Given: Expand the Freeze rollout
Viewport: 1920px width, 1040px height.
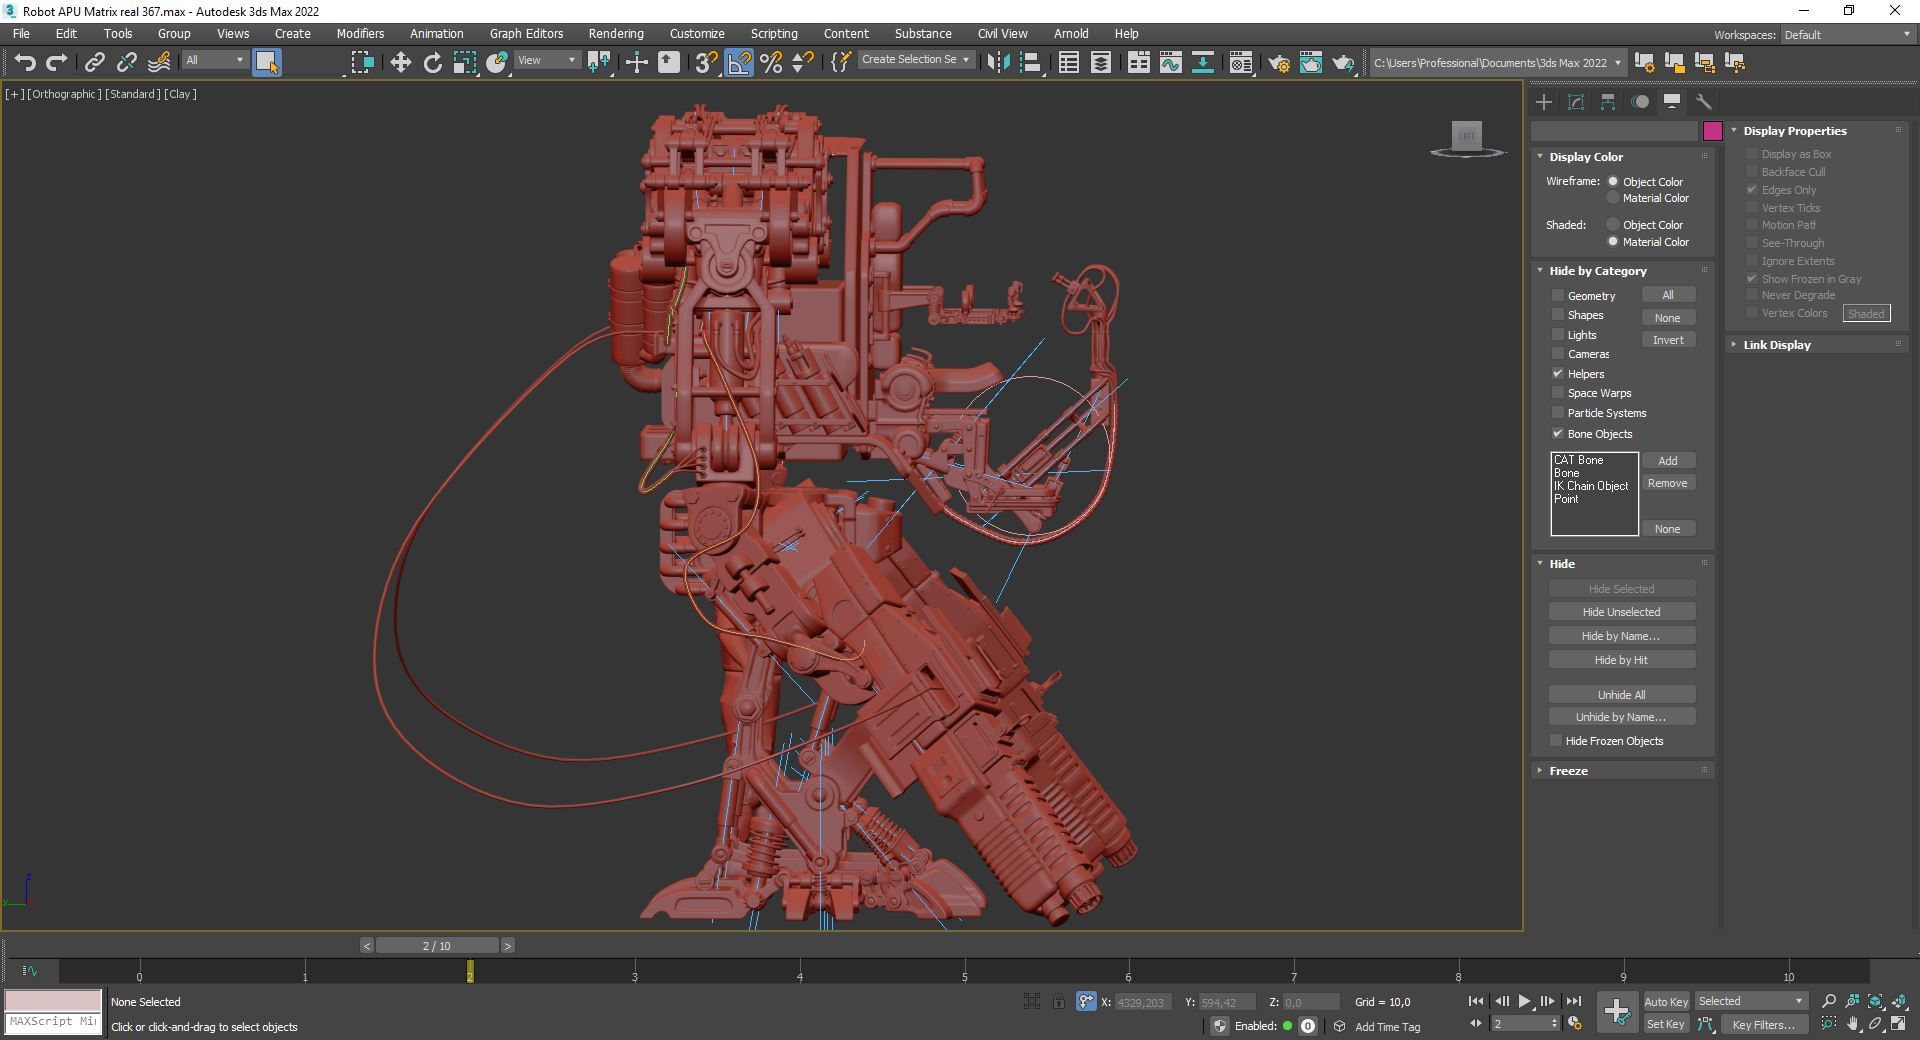Looking at the screenshot, I should [1568, 771].
